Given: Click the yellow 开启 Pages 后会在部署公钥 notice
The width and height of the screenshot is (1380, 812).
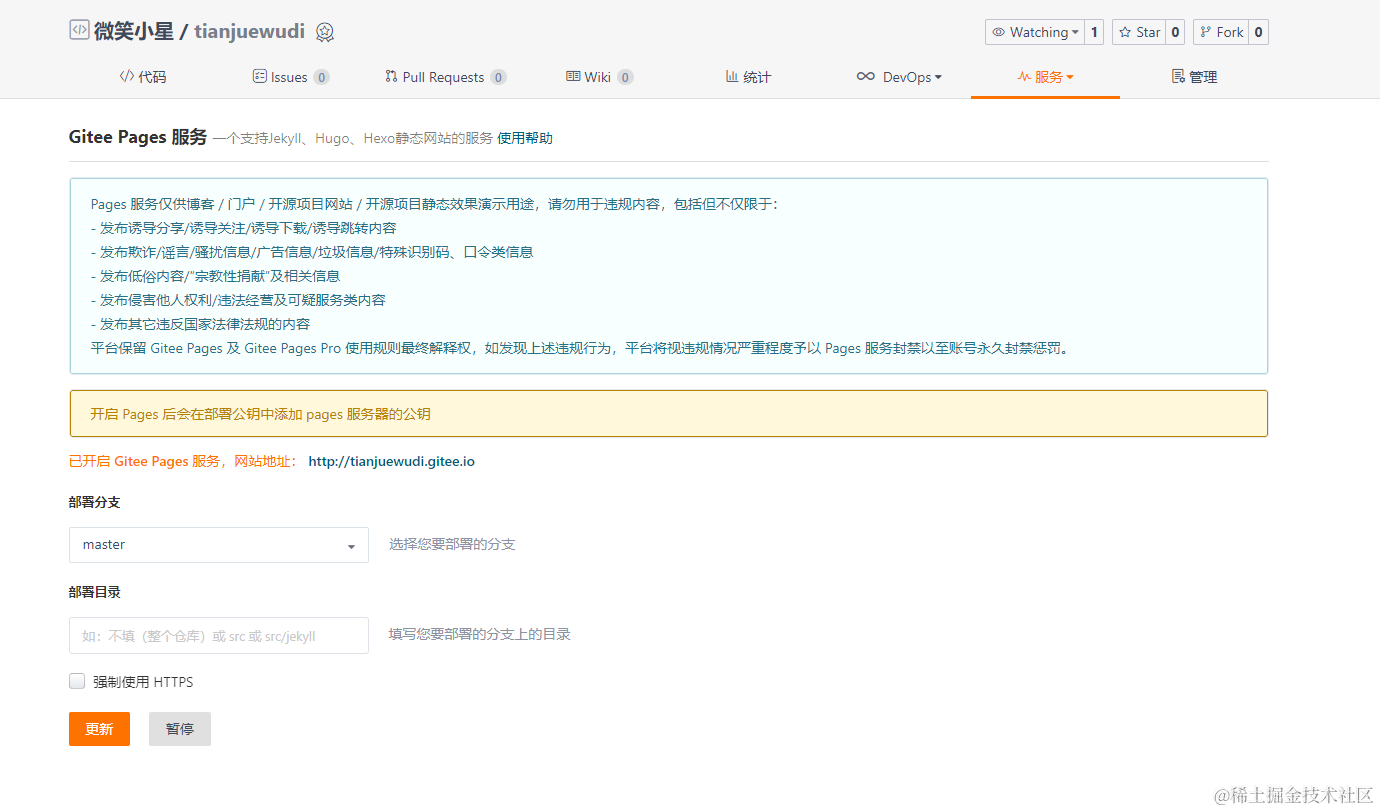Looking at the screenshot, I should [668, 413].
